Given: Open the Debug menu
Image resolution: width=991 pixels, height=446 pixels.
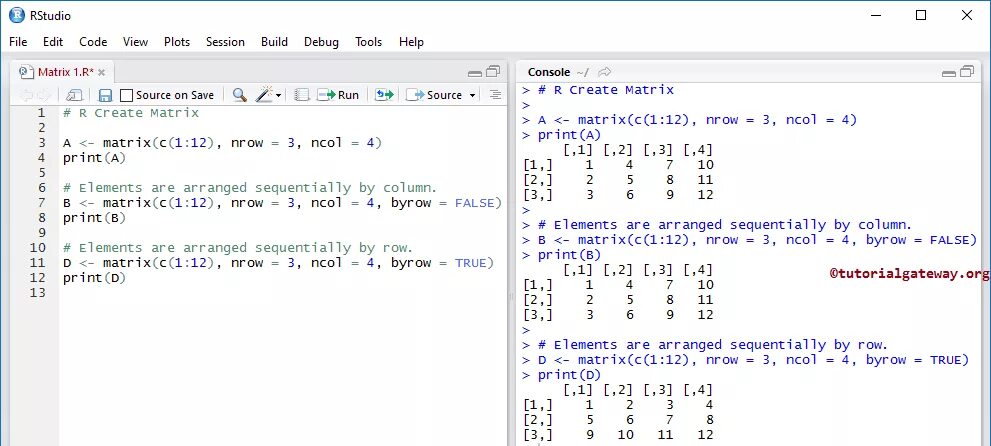Looking at the screenshot, I should [321, 42].
